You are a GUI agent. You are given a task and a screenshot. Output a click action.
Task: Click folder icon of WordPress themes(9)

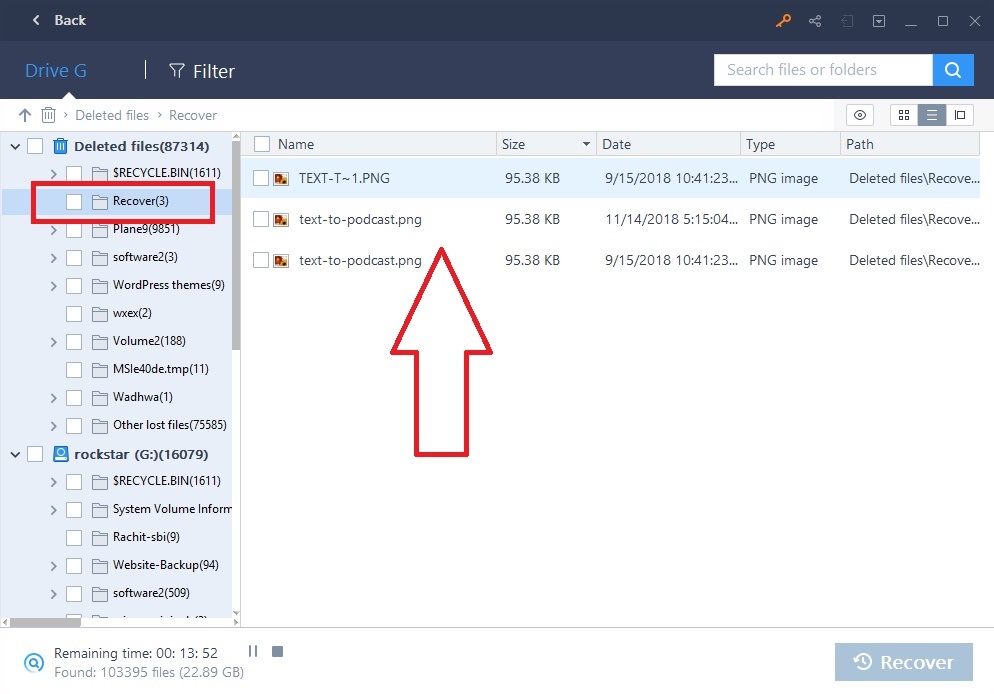click(x=100, y=286)
